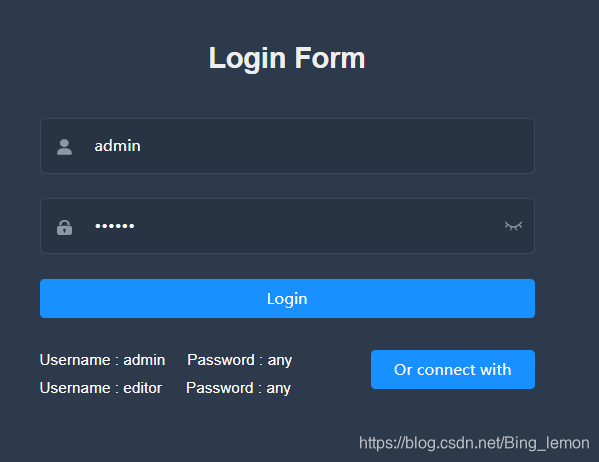Select the 'Username : admin' hint text

[102, 360]
